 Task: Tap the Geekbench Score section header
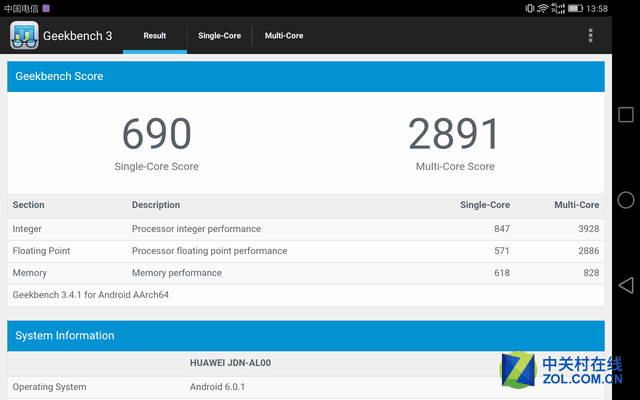(306, 76)
